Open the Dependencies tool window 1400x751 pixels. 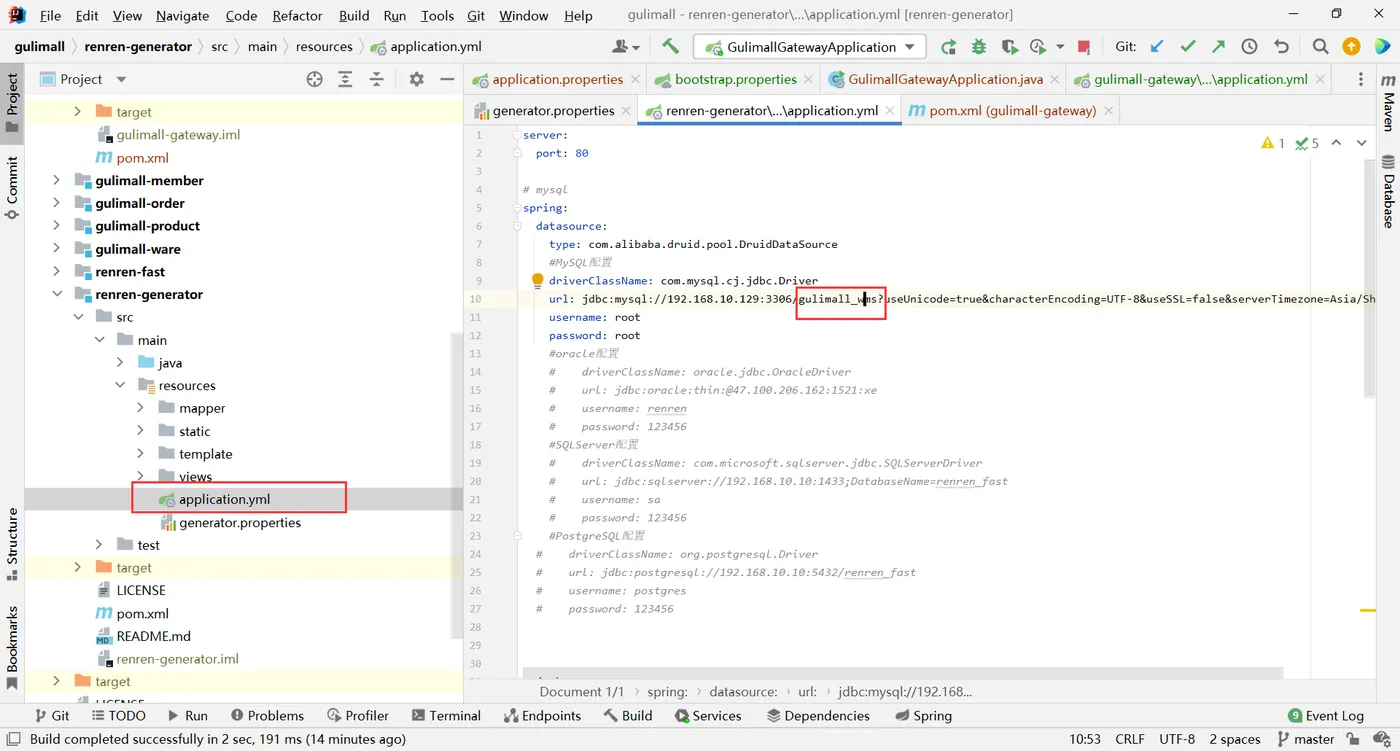(819, 715)
